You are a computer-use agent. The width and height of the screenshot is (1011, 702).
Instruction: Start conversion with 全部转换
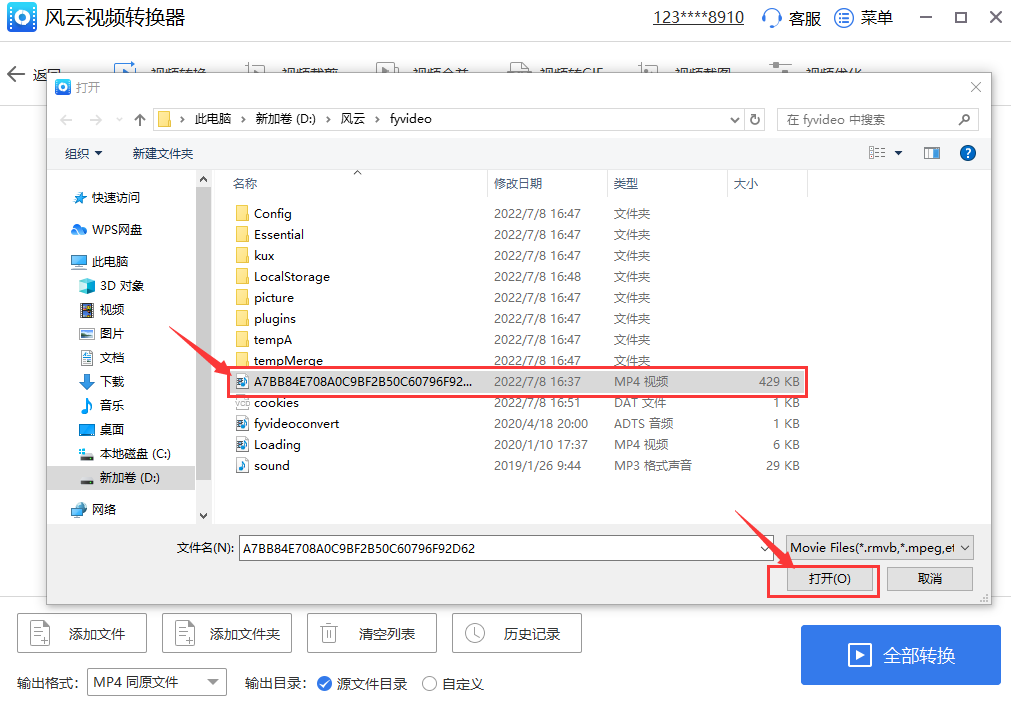(901, 655)
